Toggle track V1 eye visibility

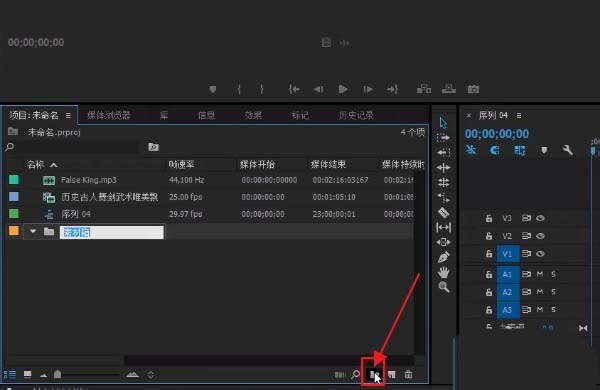540,253
